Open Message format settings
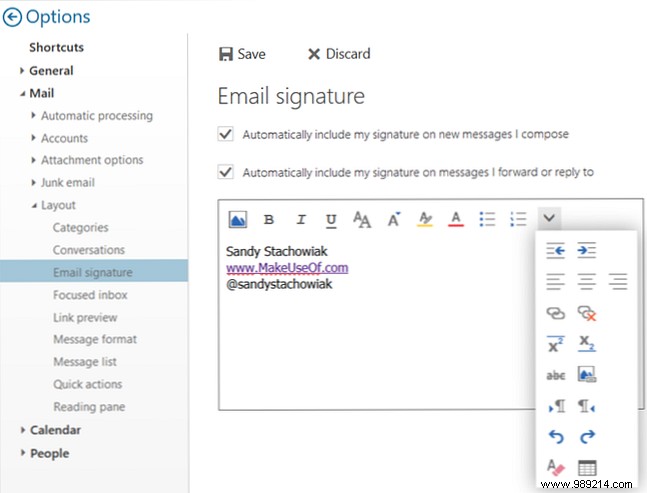Image resolution: width=647 pixels, height=493 pixels. point(95,339)
